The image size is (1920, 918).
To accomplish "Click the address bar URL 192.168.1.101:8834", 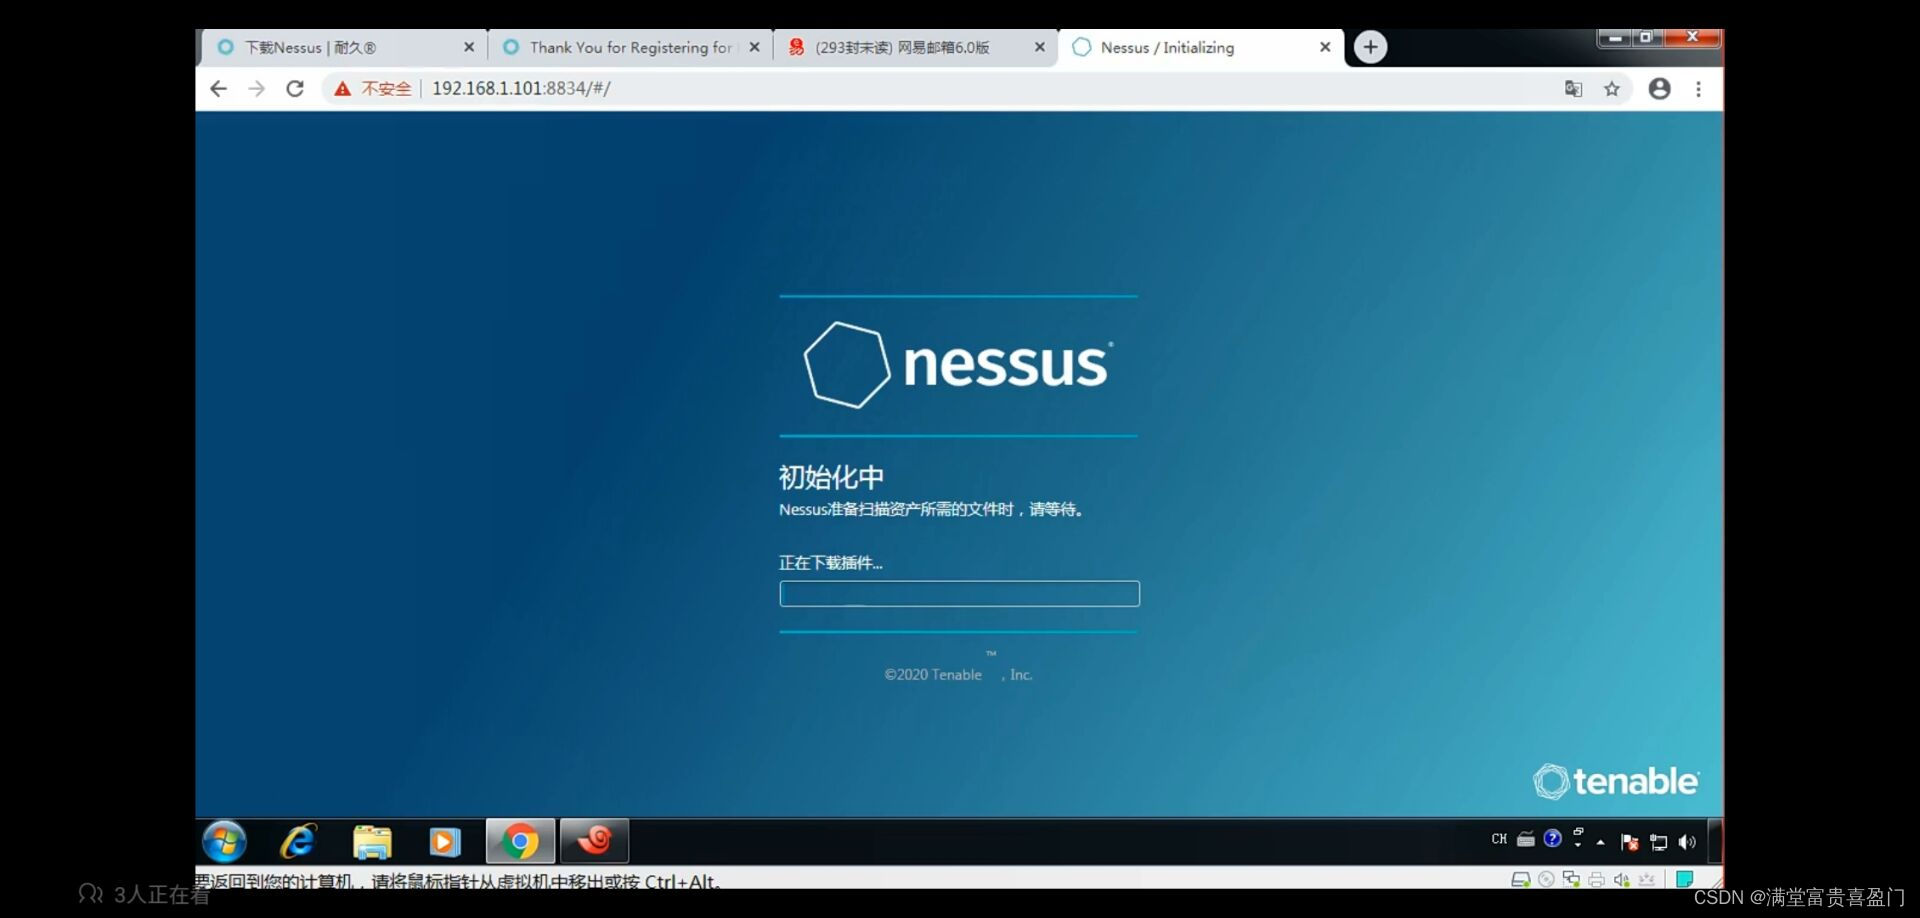I will click(521, 88).
